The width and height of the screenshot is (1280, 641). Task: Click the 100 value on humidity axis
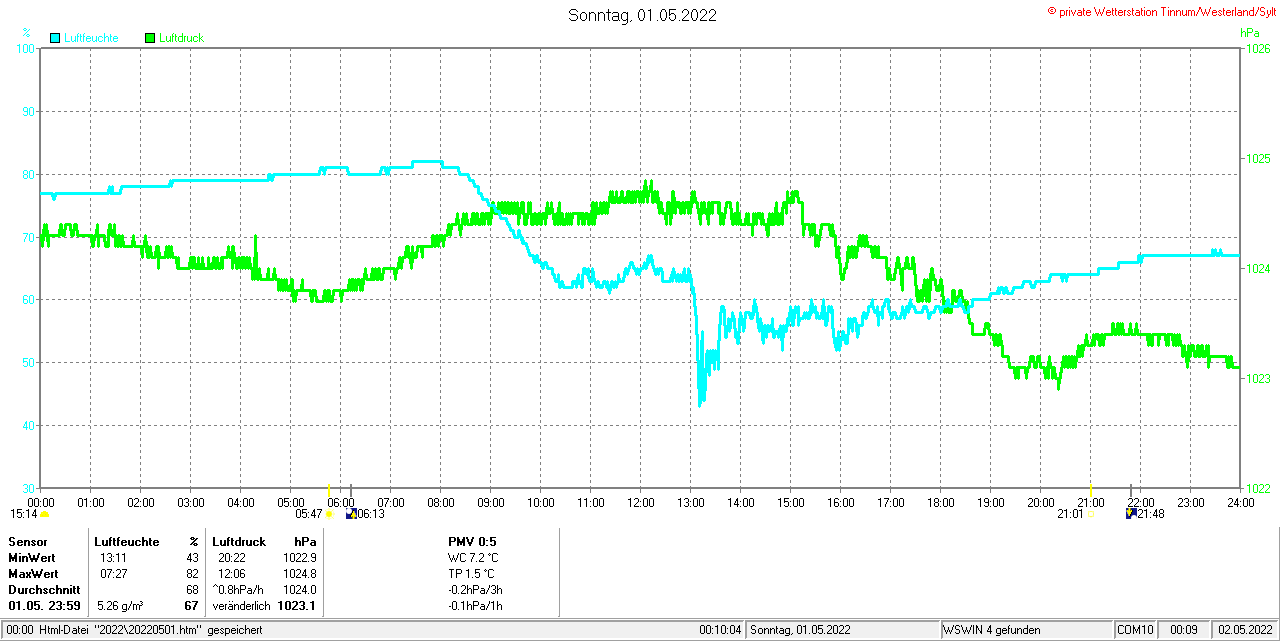click(x=27, y=48)
